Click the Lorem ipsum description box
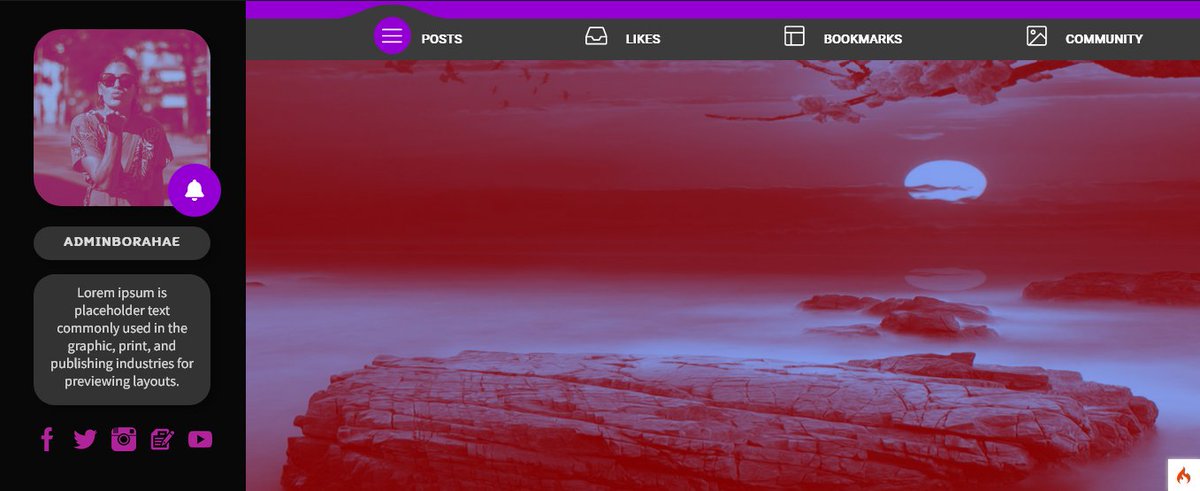 pos(122,339)
